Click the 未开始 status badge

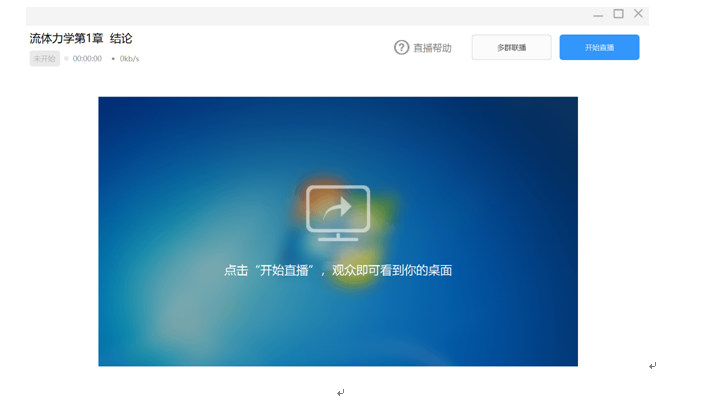(44, 59)
